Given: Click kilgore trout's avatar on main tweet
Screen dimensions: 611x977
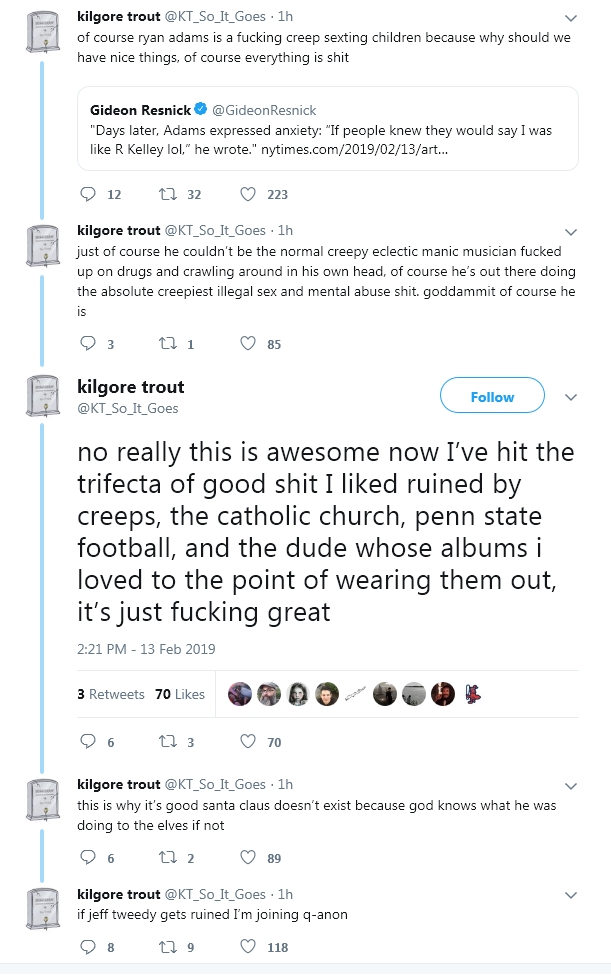Looking at the screenshot, I should tap(42, 397).
